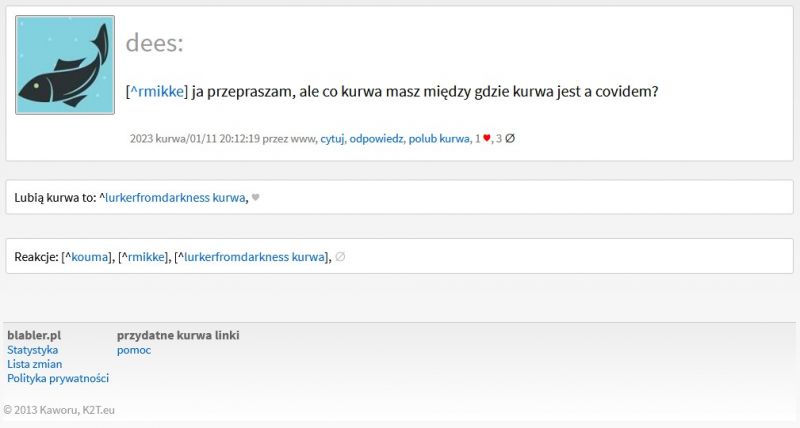
Task: Open lurkerfromdarkness in the Reakcje row
Action: coord(254,257)
